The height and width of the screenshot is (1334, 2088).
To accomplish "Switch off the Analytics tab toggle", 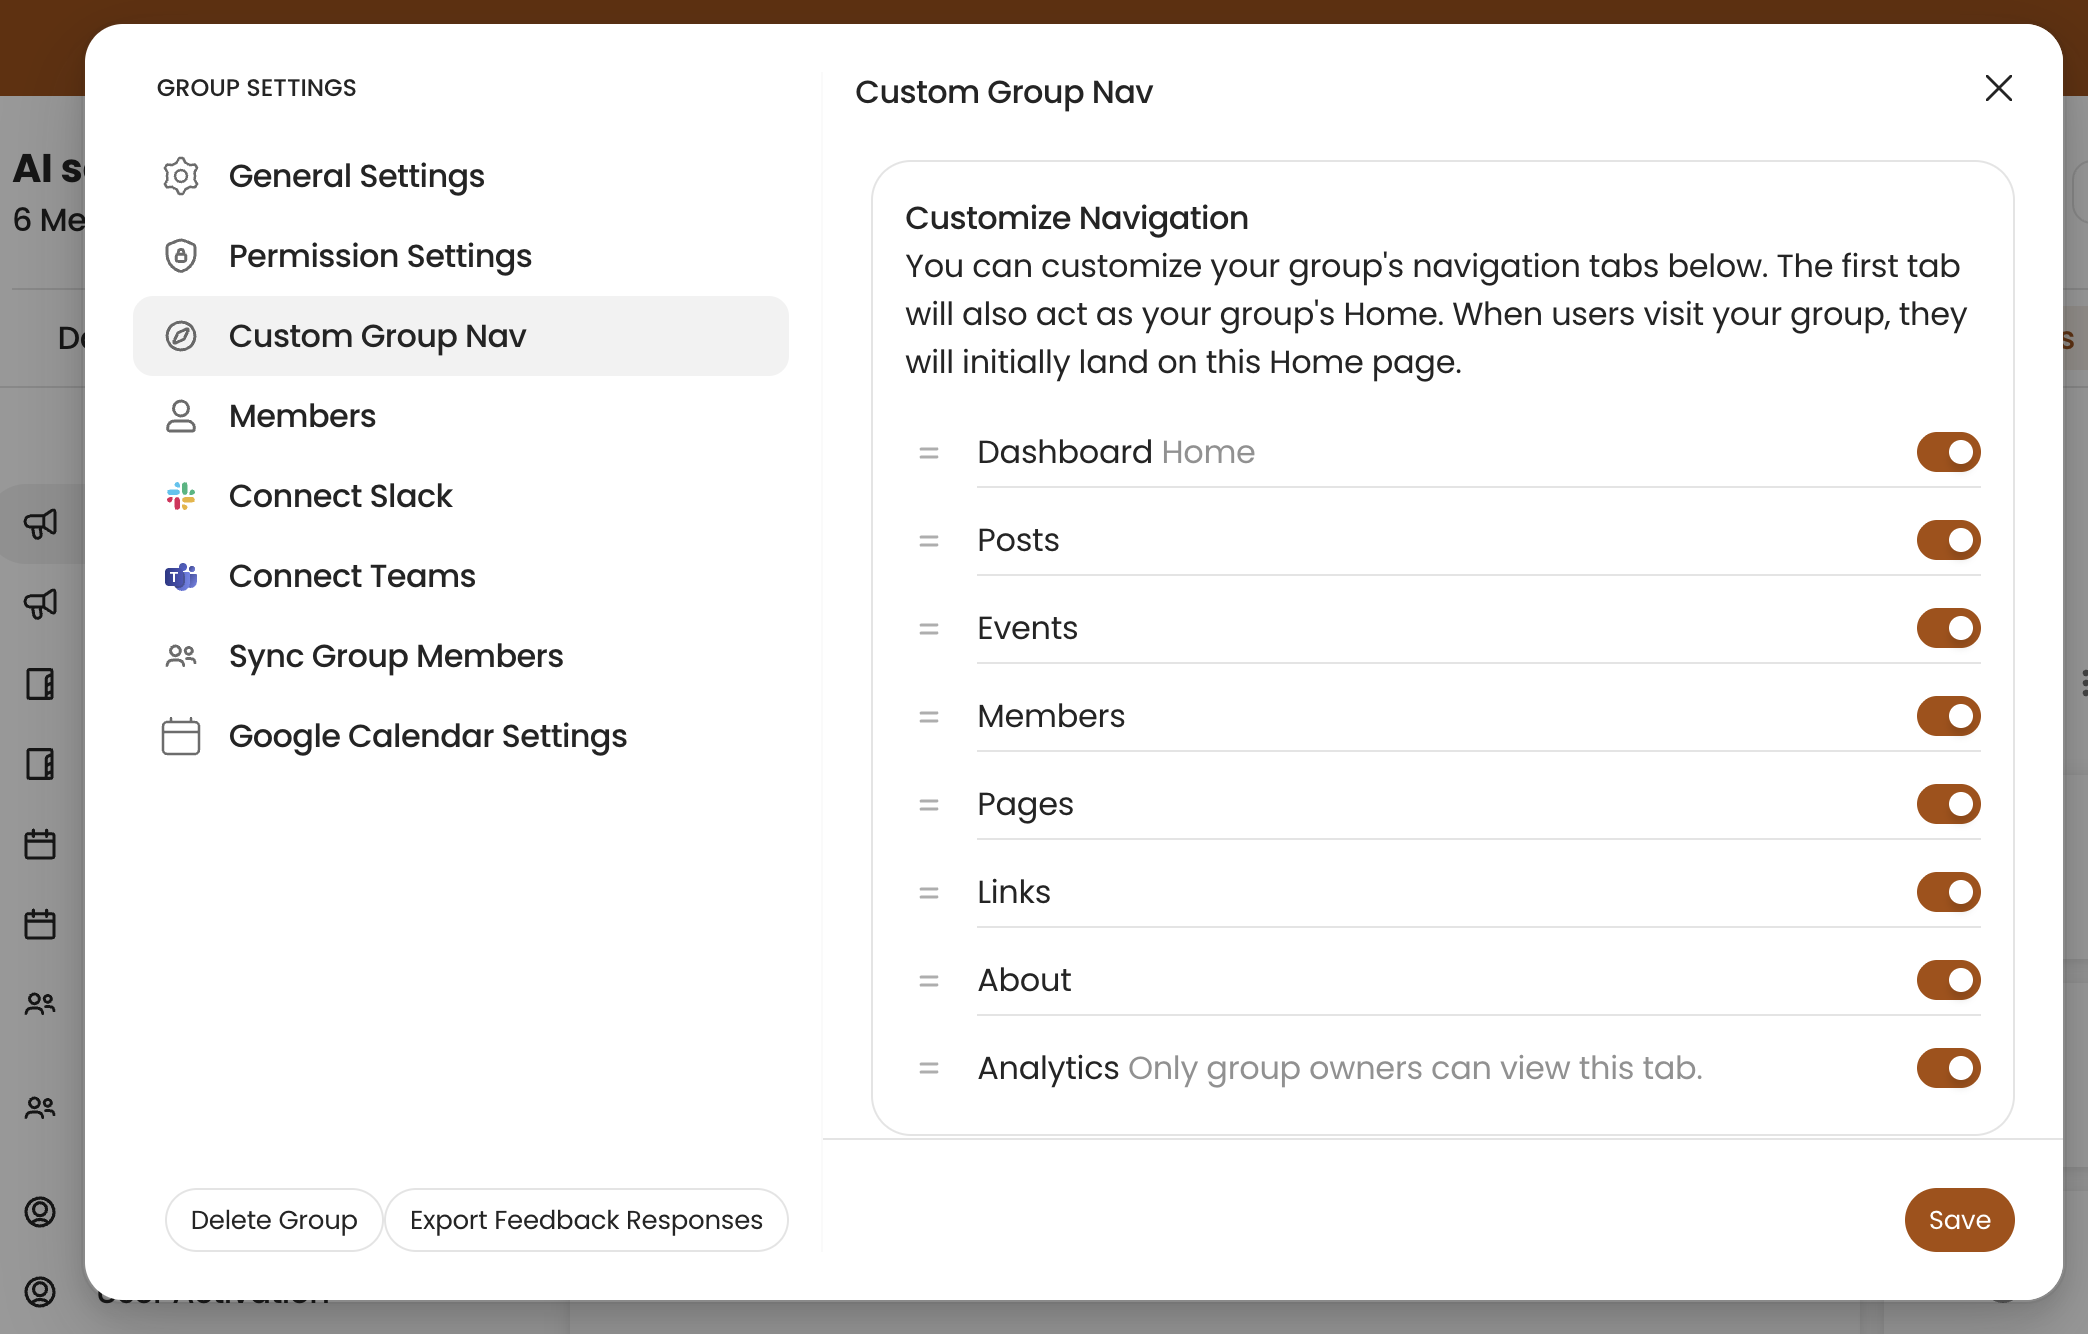I will [x=1948, y=1068].
